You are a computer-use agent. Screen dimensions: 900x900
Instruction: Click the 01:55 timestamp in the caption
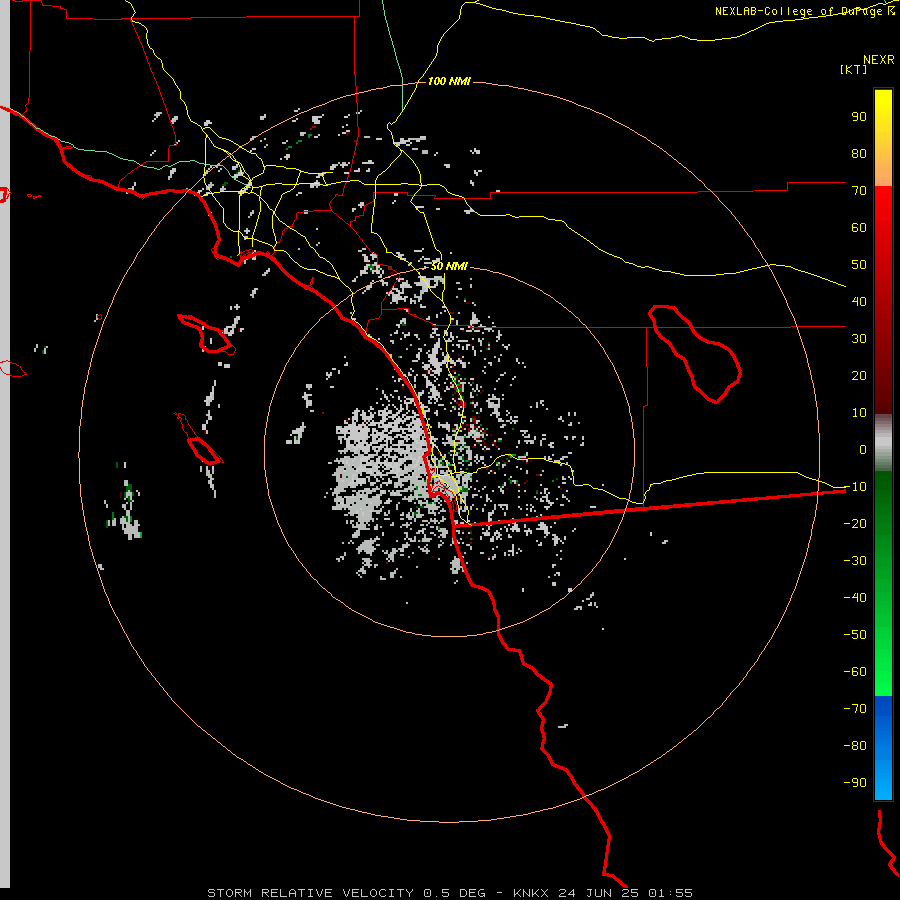670,893
